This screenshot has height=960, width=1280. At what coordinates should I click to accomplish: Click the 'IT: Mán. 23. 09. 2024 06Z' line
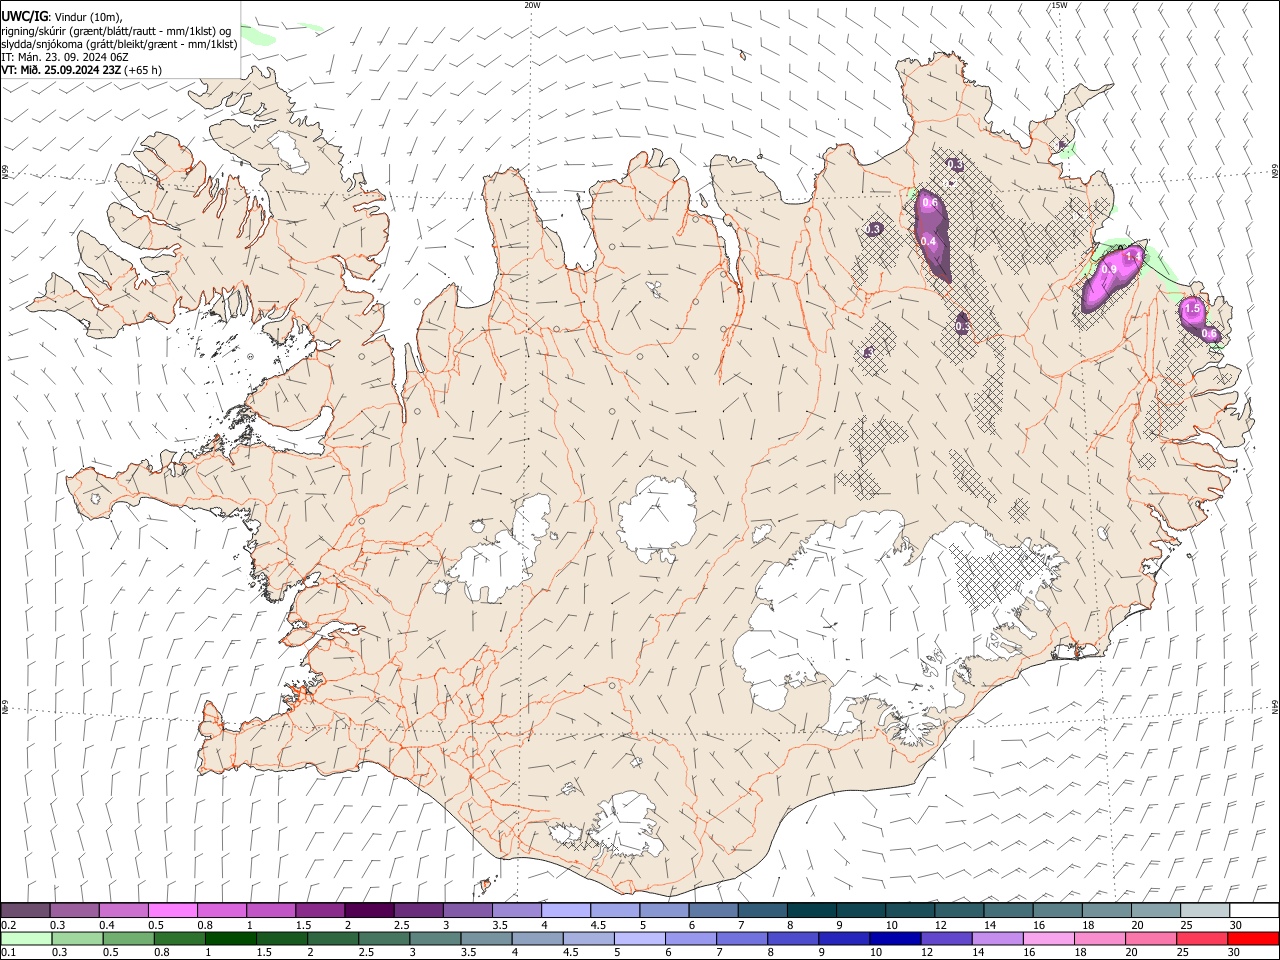[64, 57]
